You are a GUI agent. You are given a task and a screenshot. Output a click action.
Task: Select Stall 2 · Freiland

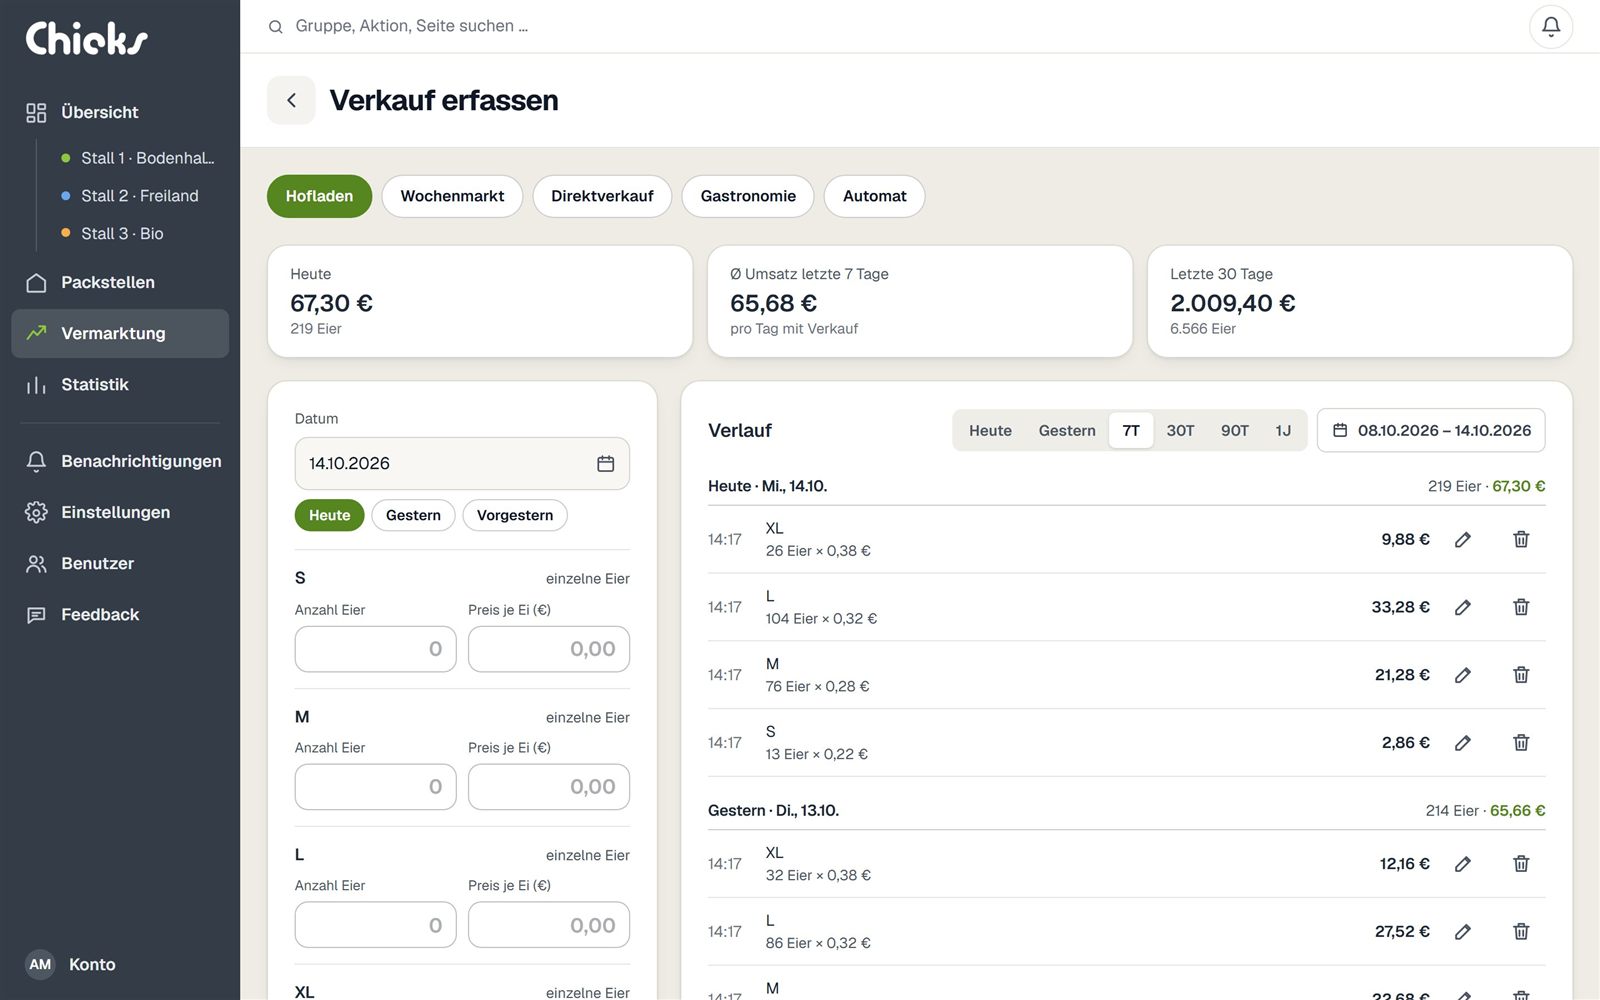139,196
